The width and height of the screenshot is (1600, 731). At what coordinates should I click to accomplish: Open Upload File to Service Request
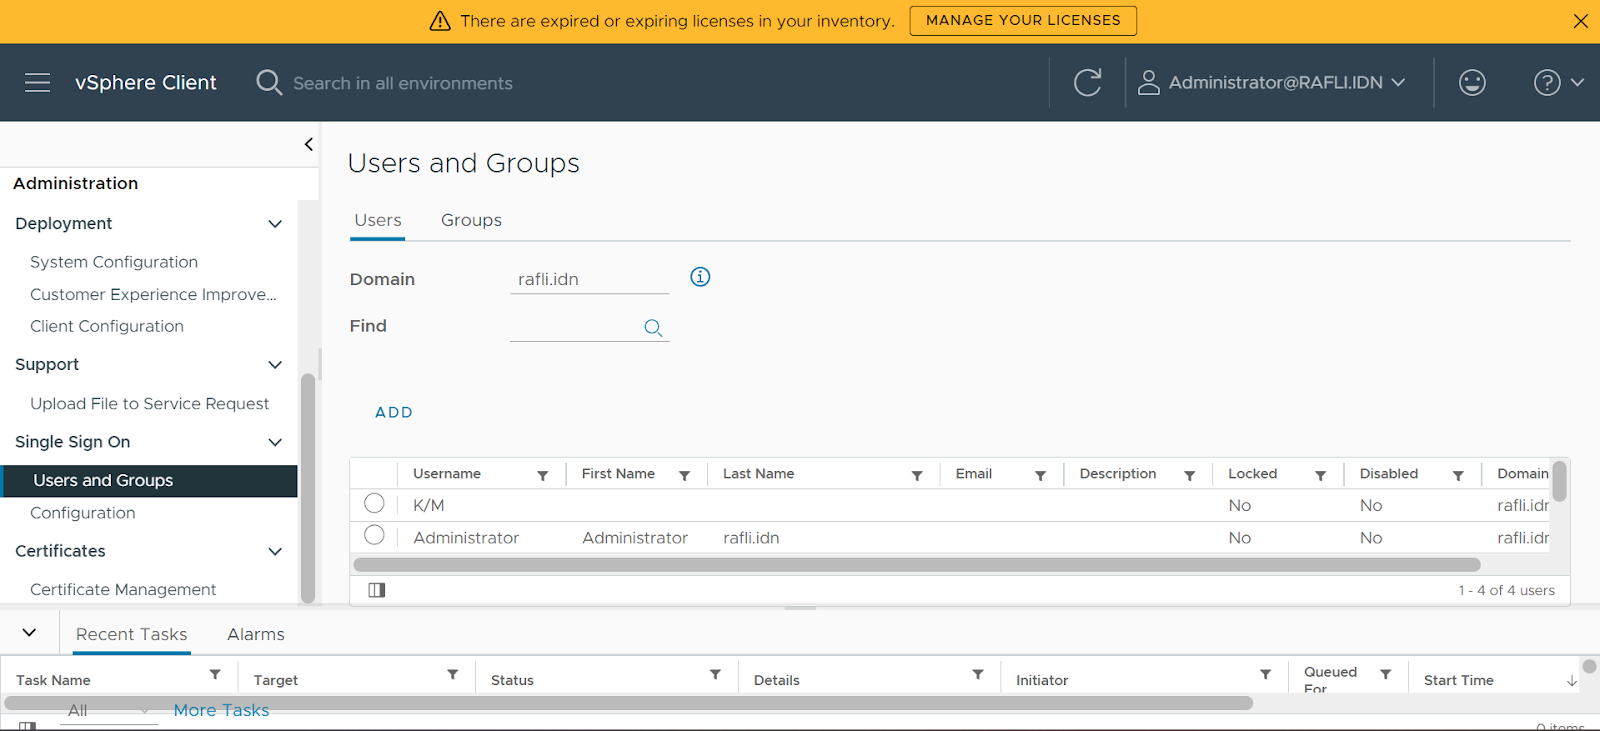[150, 403]
